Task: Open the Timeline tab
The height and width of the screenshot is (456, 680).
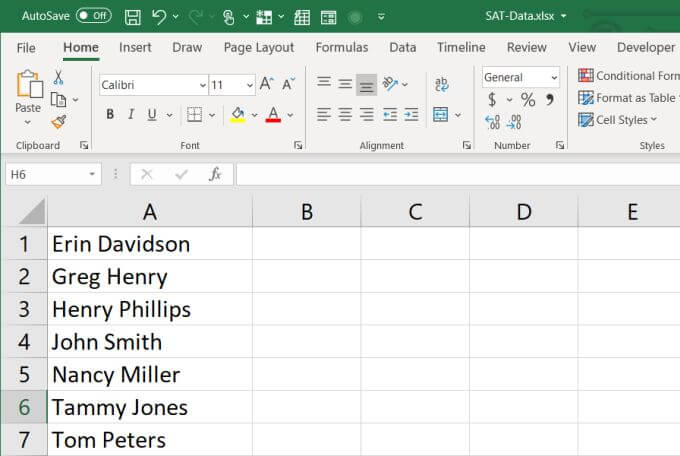Action: pyautogui.click(x=461, y=47)
